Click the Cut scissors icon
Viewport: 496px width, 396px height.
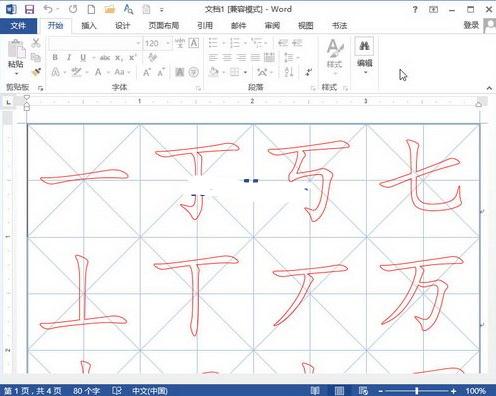point(36,43)
